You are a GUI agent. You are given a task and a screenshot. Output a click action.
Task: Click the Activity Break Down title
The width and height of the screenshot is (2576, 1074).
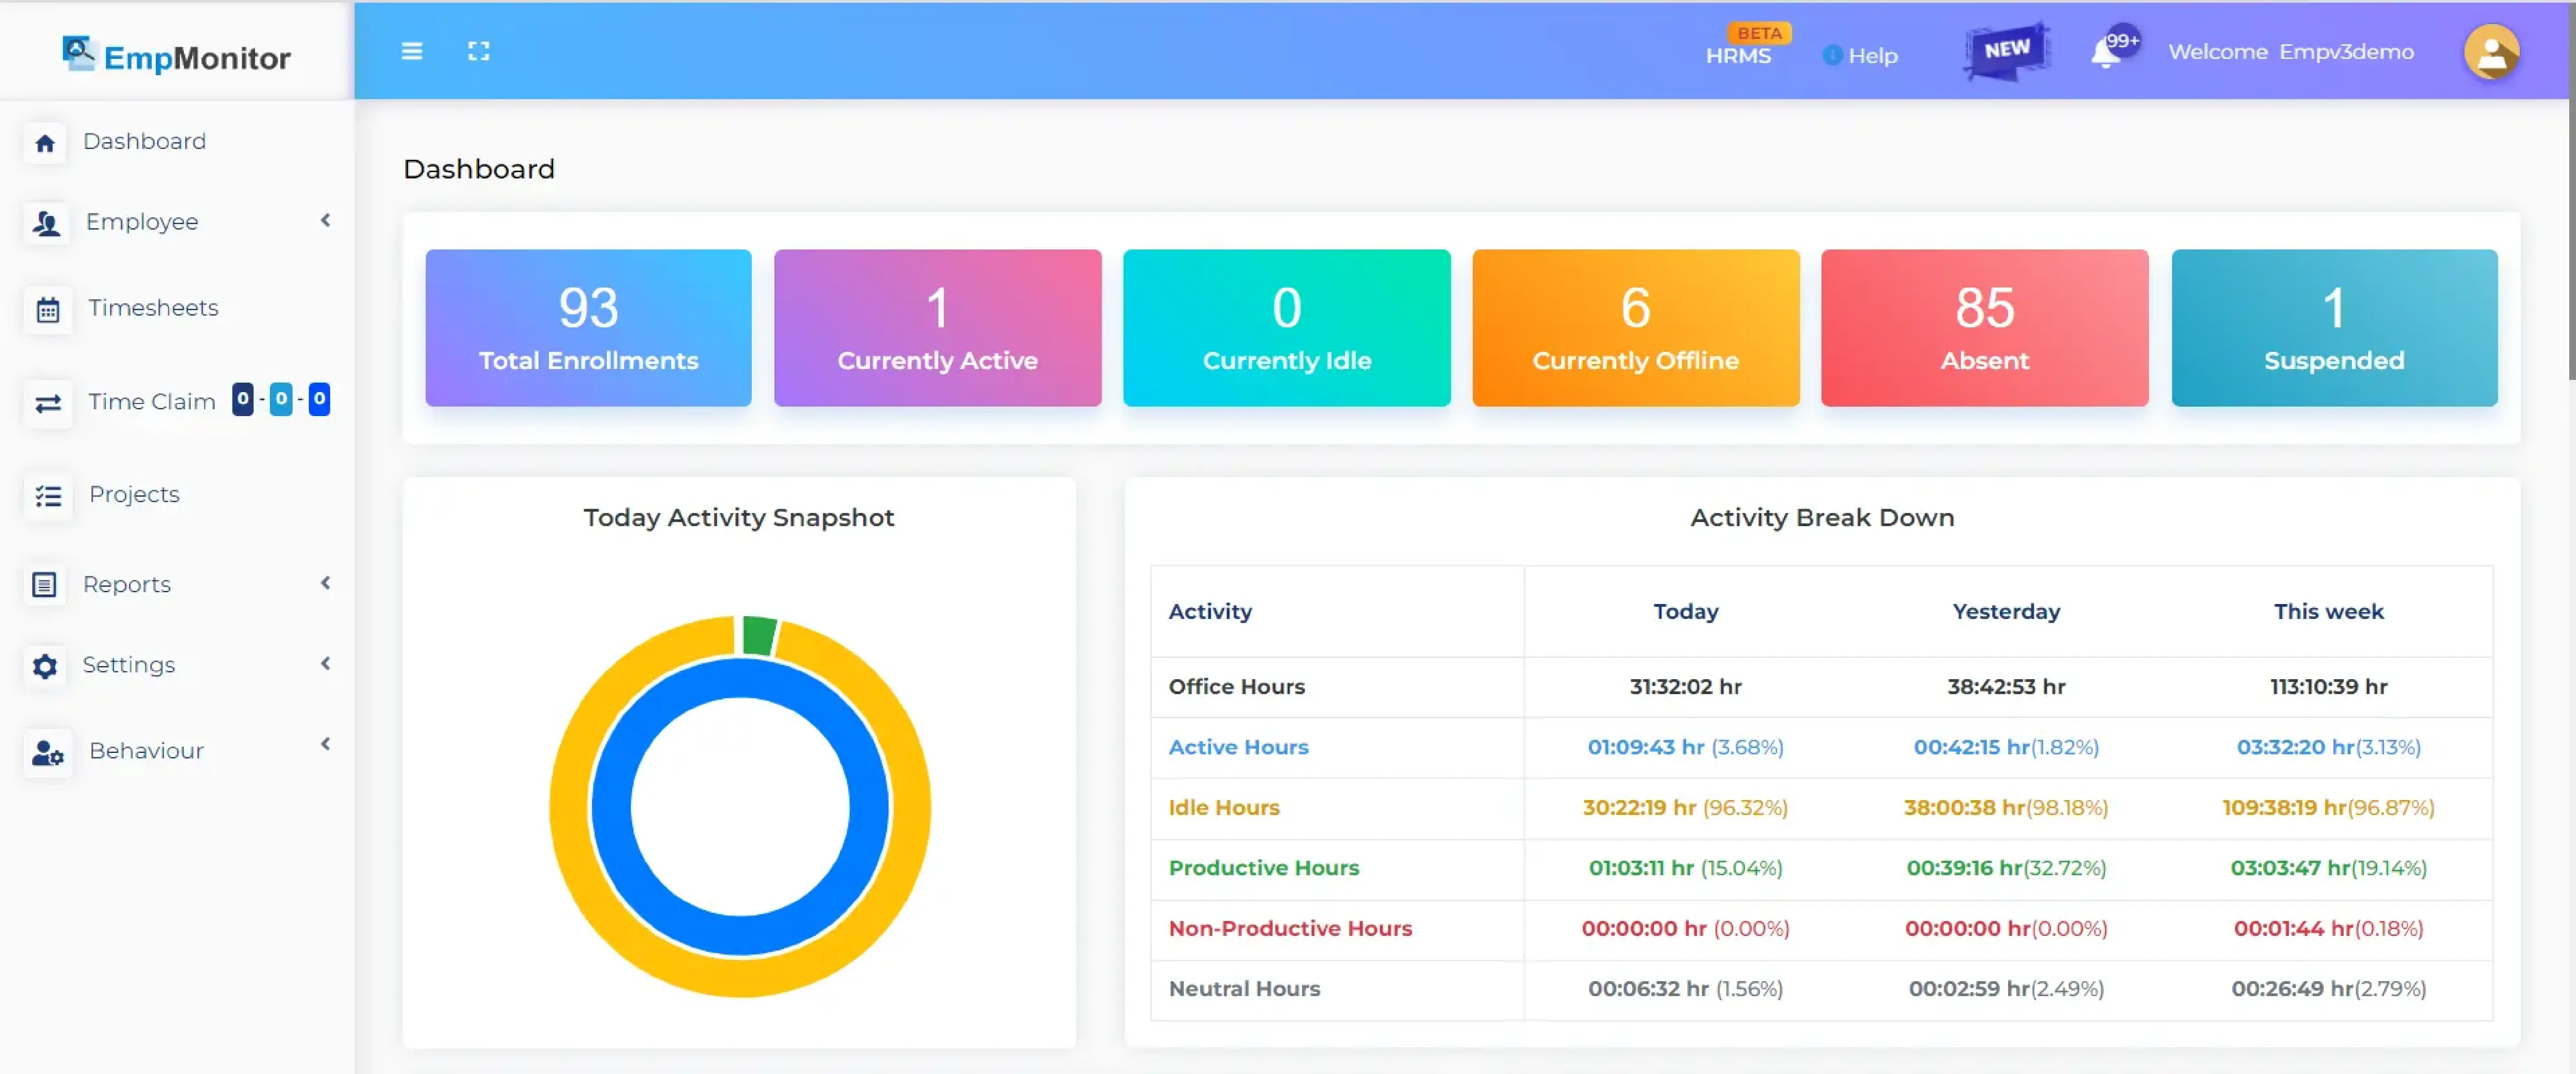(1822, 517)
